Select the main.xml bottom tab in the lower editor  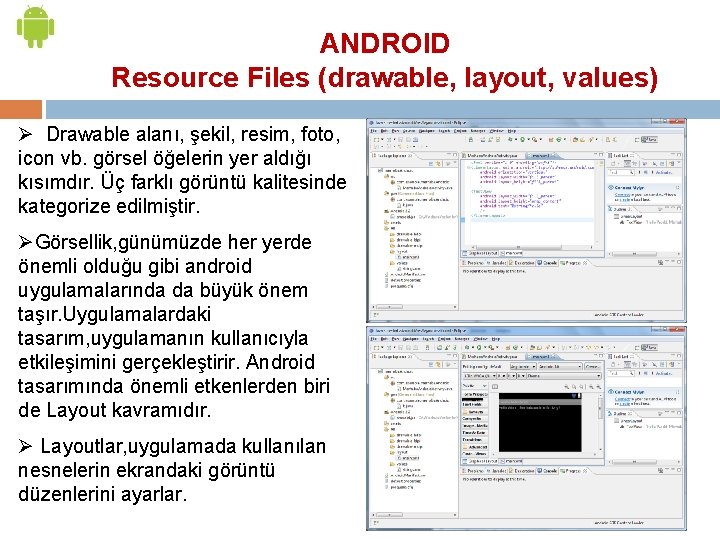(511, 461)
